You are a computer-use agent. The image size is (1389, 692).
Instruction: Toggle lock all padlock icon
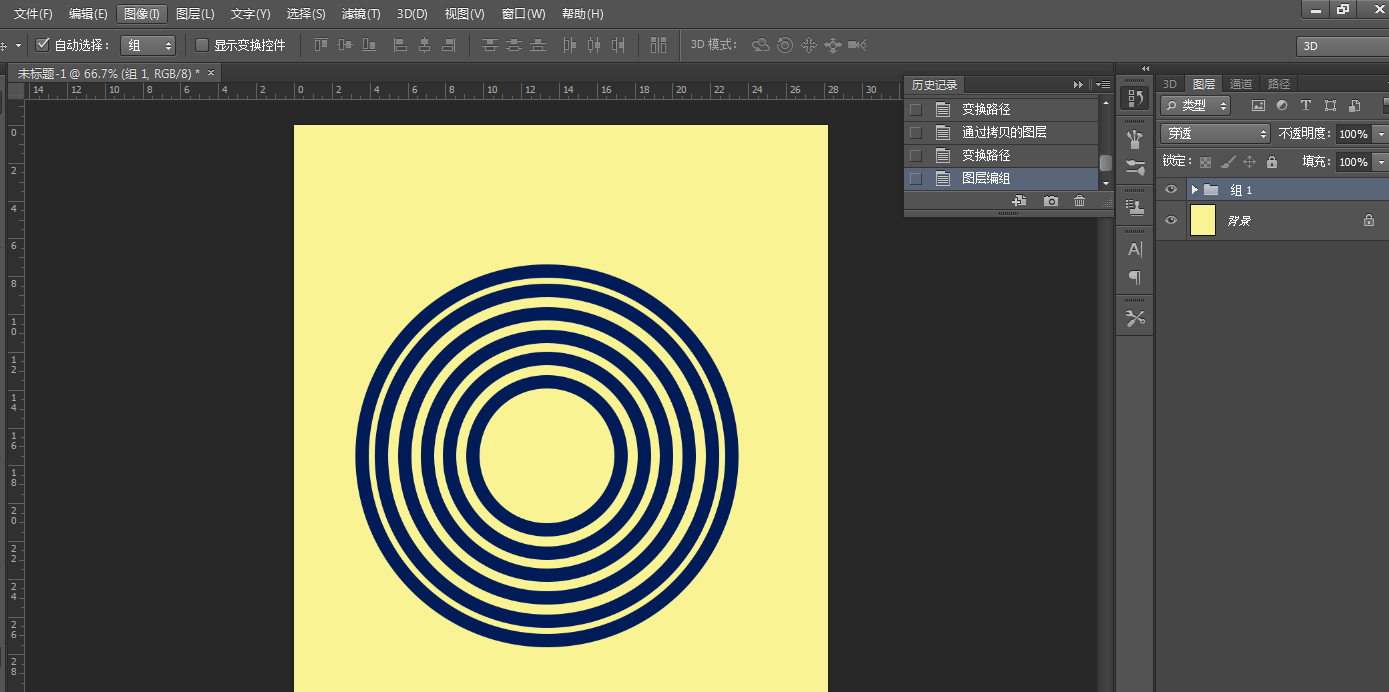tap(1271, 161)
